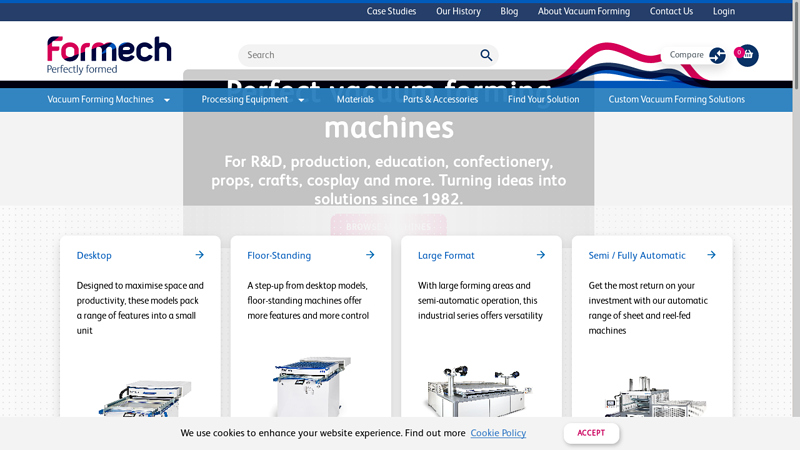Expand Vacuum Forming Machines dropdown

pos(167,100)
